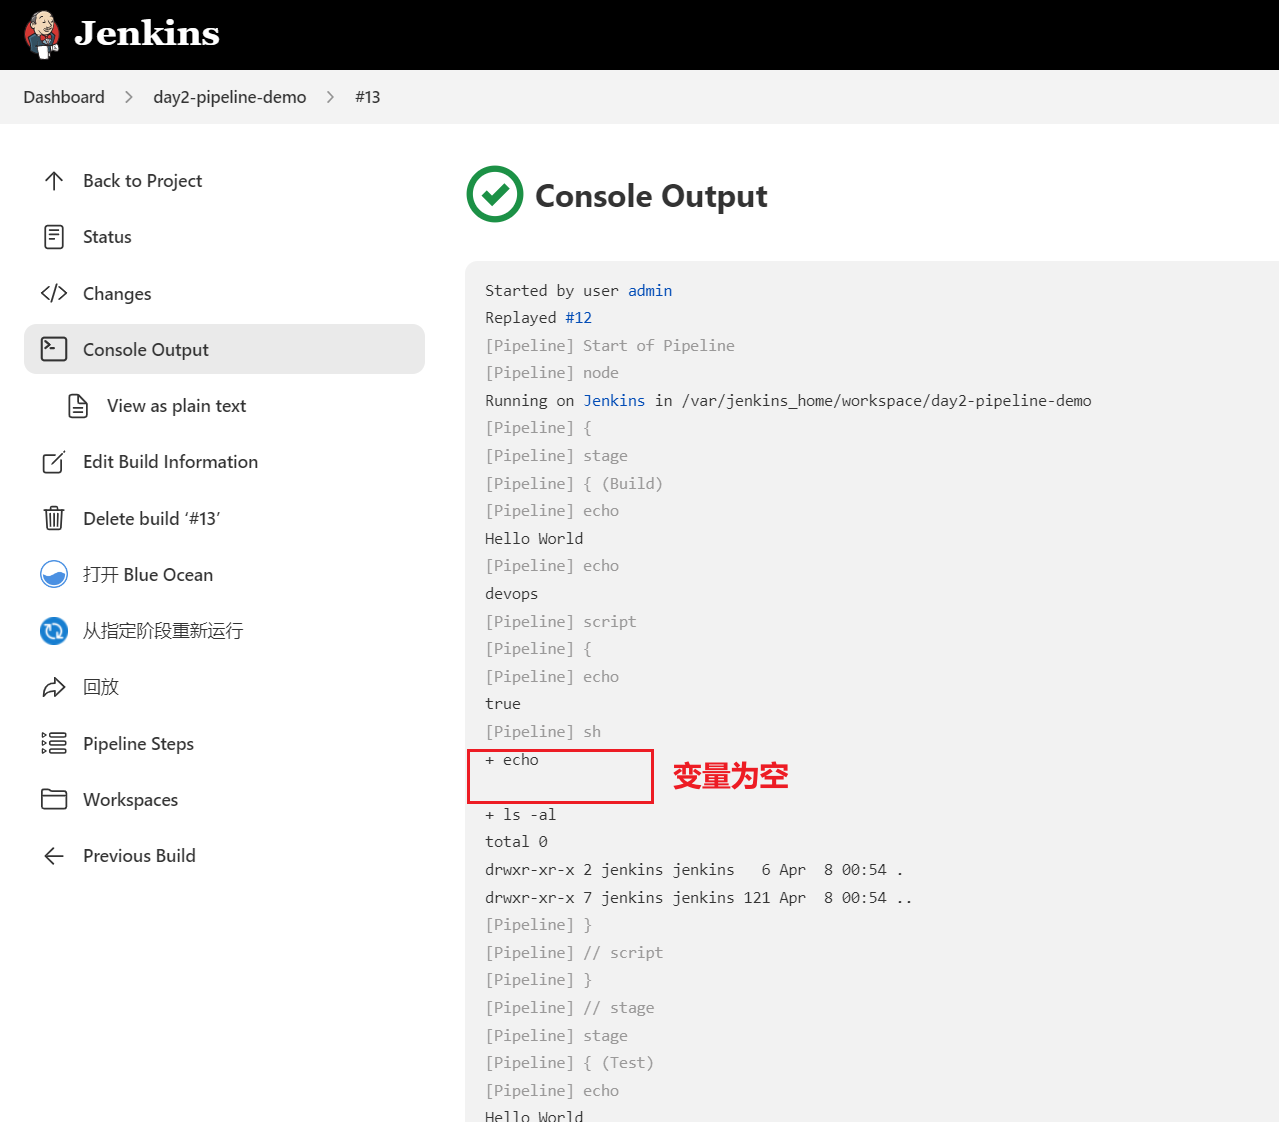Click the Back to Project up-arrow icon

[54, 181]
